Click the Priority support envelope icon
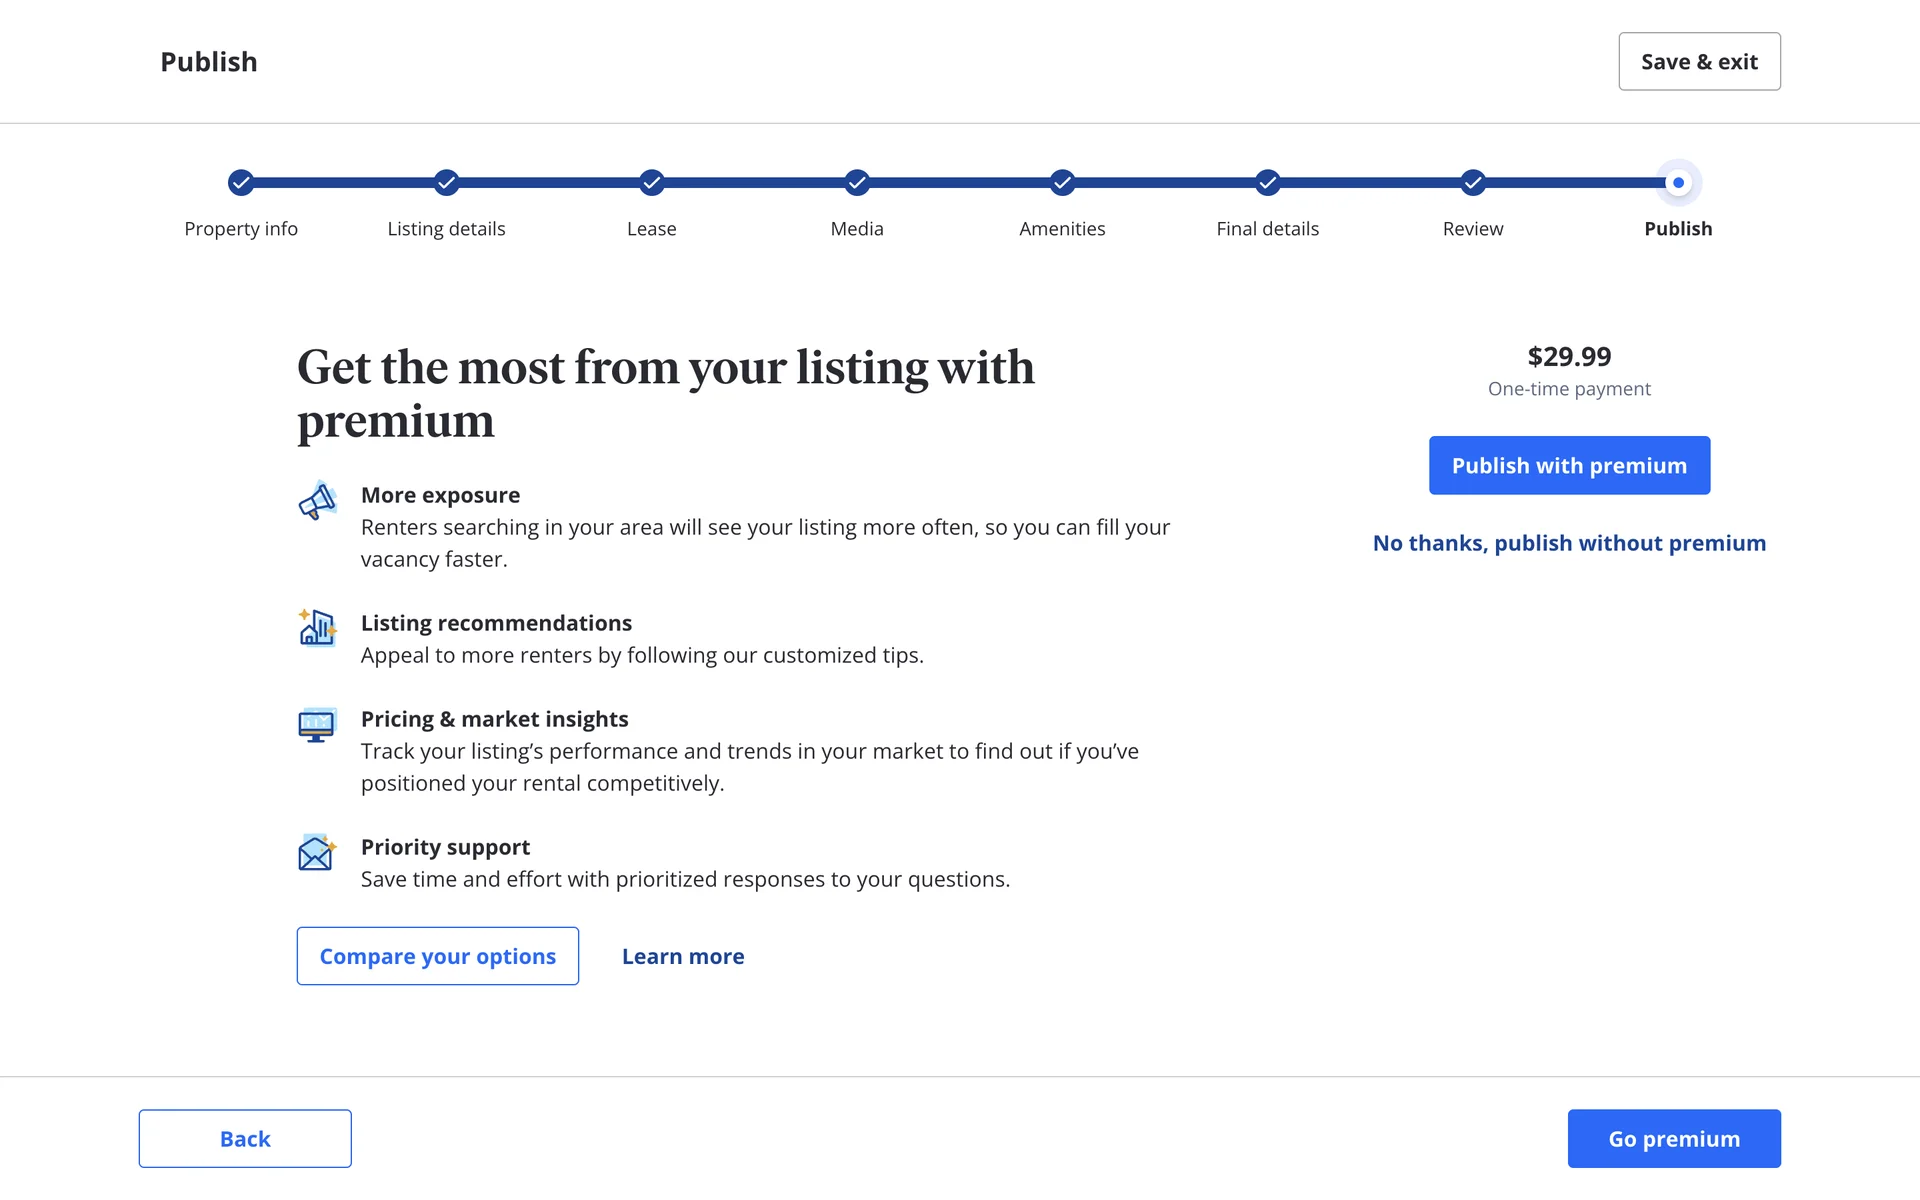The width and height of the screenshot is (1920, 1200). pos(317,852)
